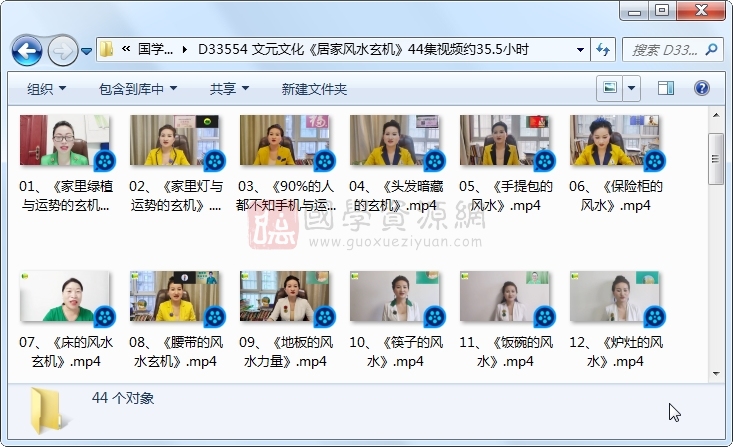This screenshot has height=447, width=733.
Task: Click the file name 01、《家里绿植与运势的玄机...
Action: pyautogui.click(x=66, y=196)
